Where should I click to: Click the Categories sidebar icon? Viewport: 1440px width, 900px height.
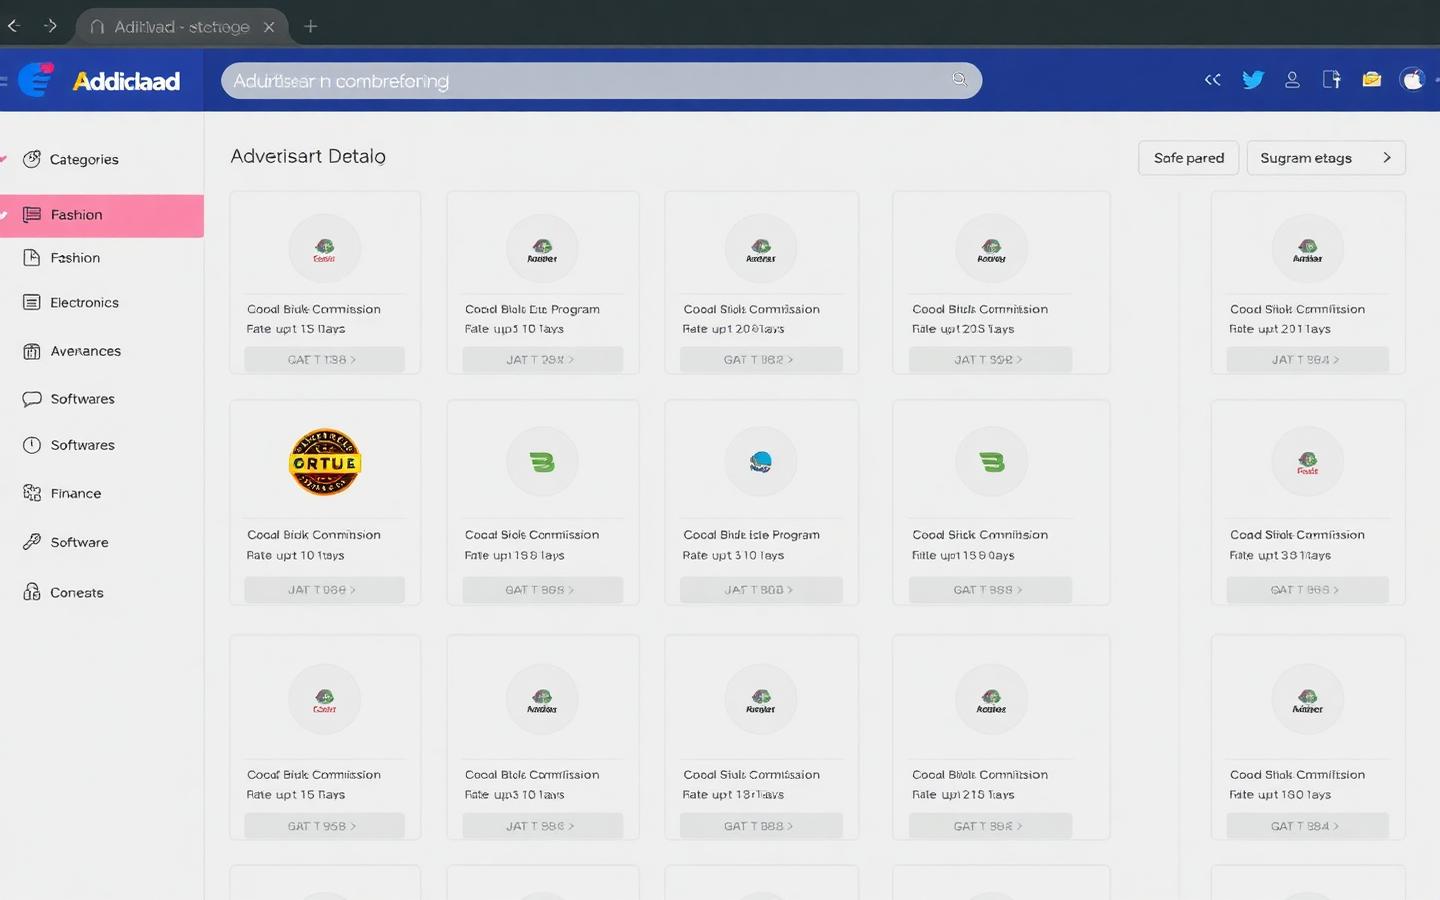(32, 159)
